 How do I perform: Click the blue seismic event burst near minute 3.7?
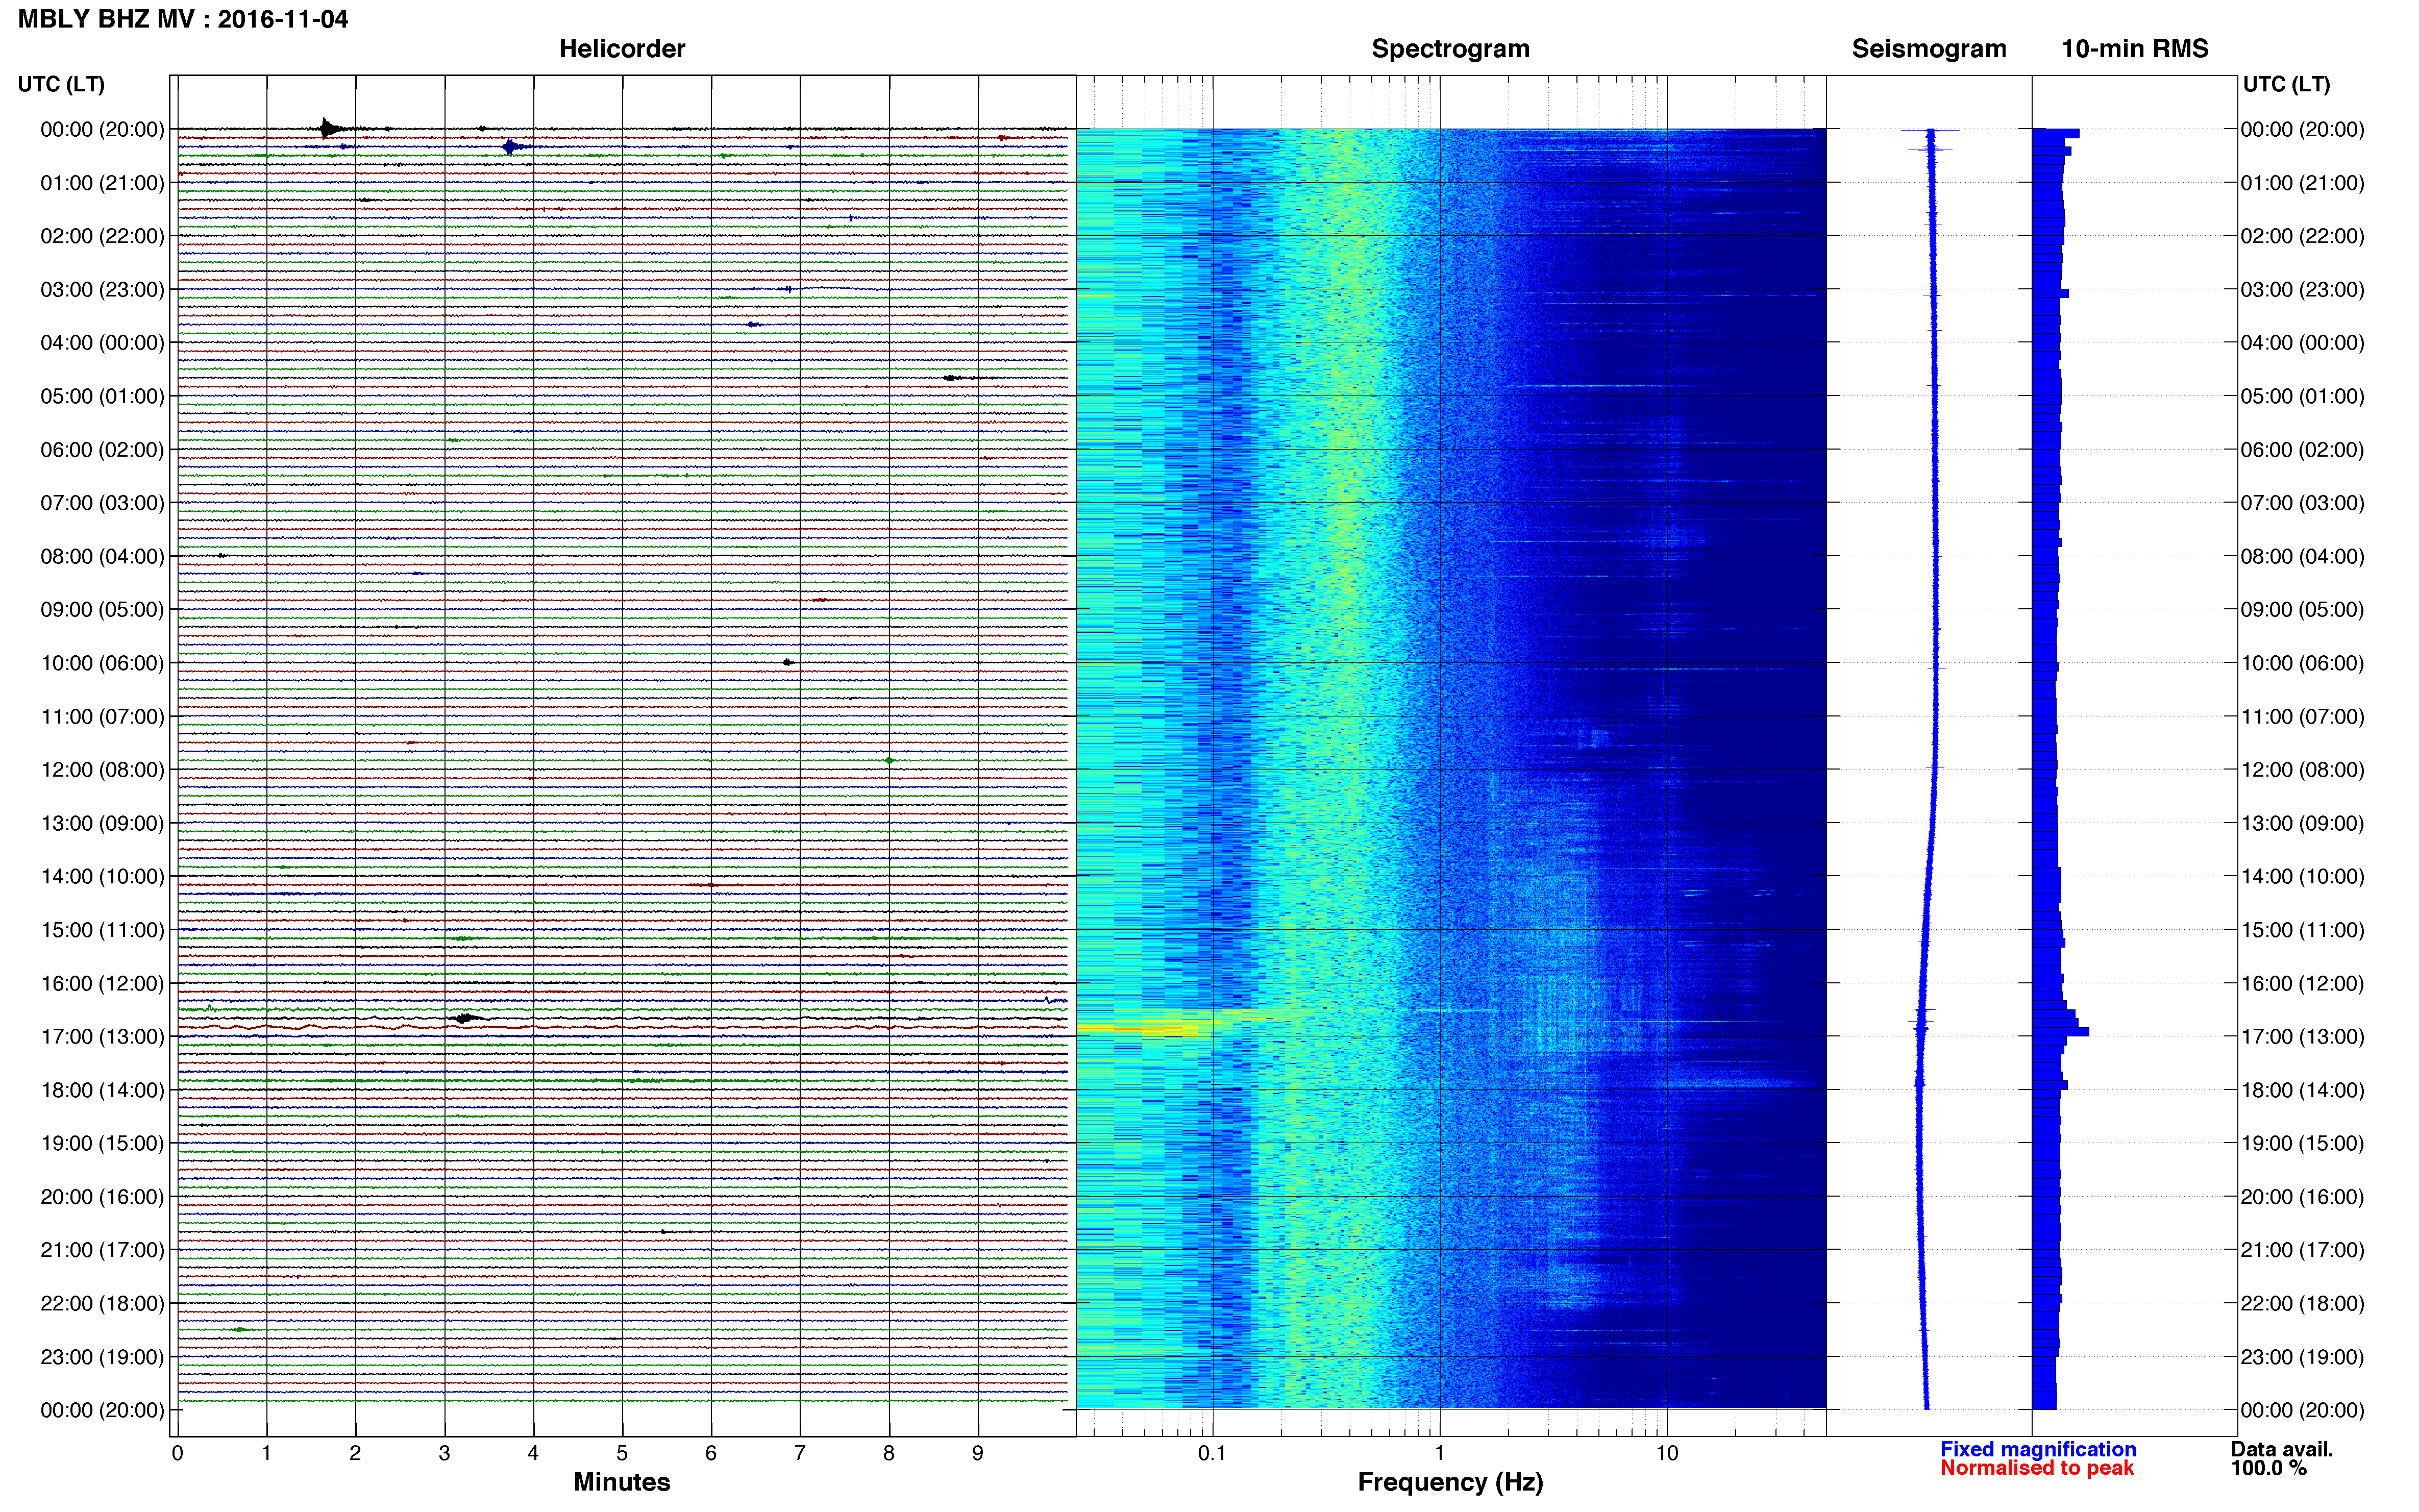tap(512, 147)
